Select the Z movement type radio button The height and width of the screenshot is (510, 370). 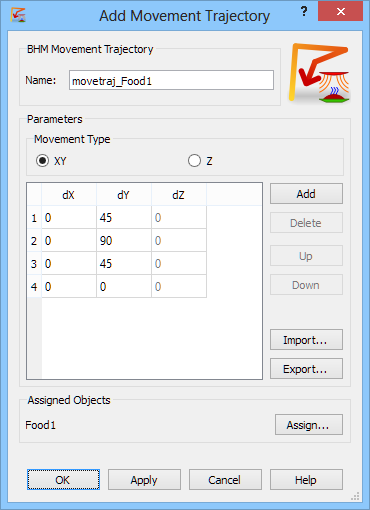[194, 161]
